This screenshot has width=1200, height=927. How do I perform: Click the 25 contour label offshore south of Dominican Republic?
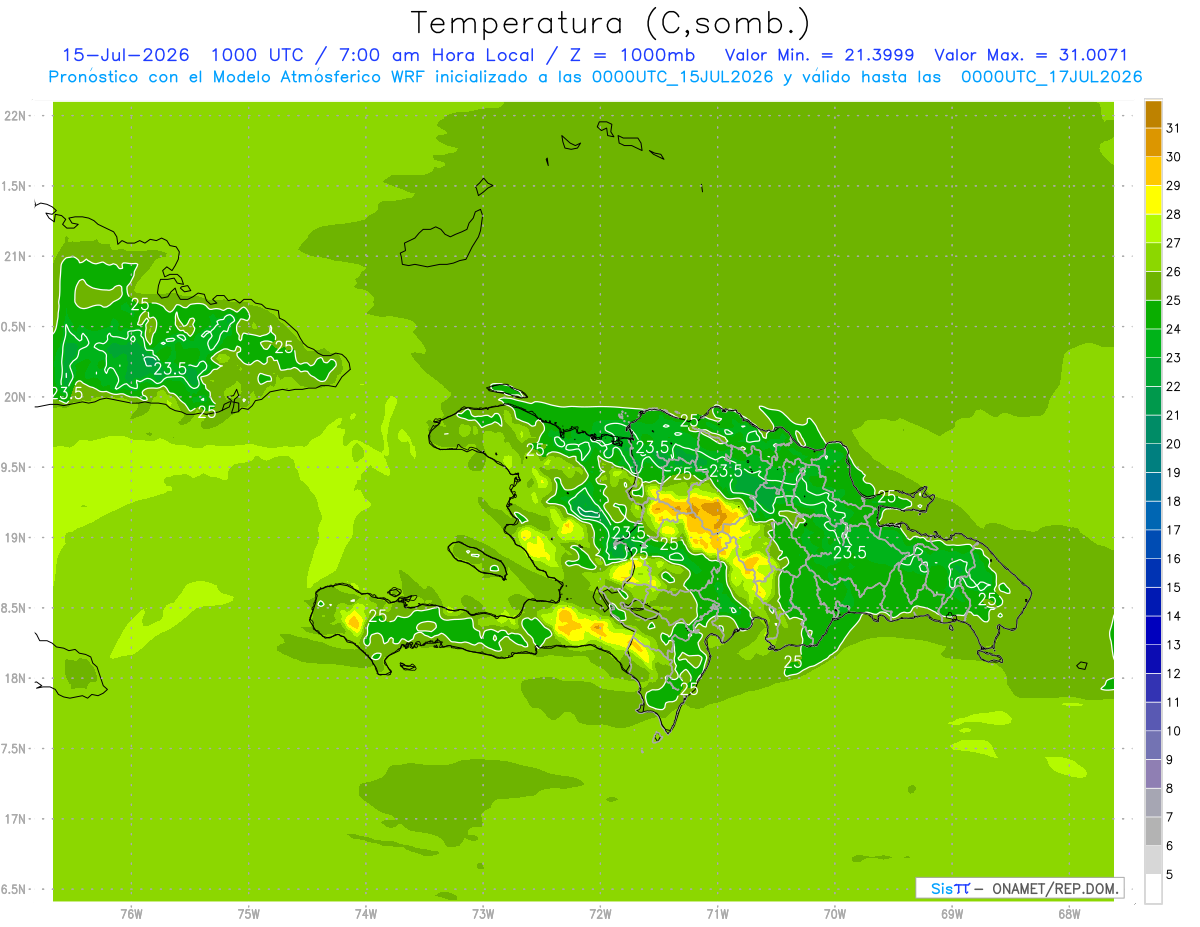(793, 662)
